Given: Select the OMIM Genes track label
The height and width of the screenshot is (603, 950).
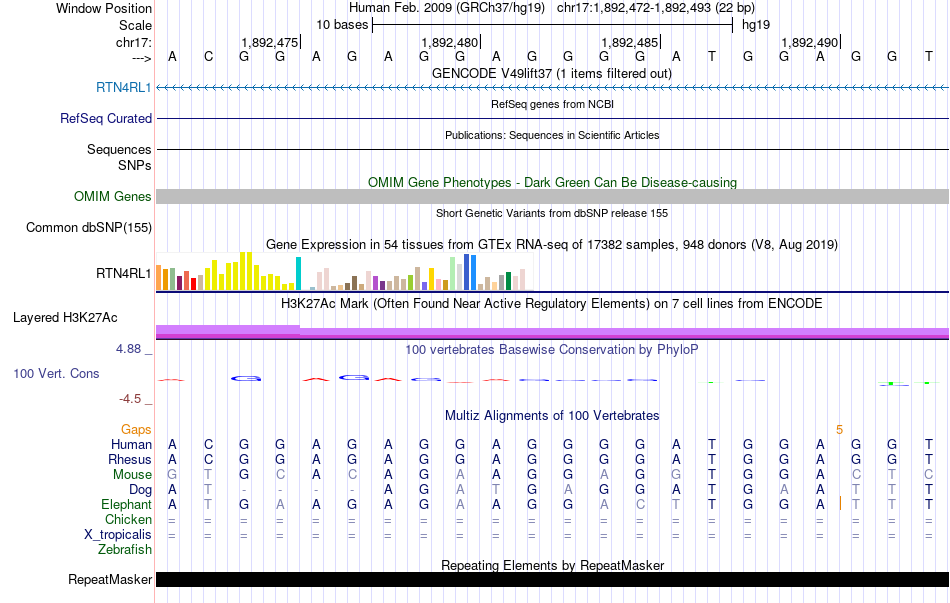Looking at the screenshot, I should 113,196.
